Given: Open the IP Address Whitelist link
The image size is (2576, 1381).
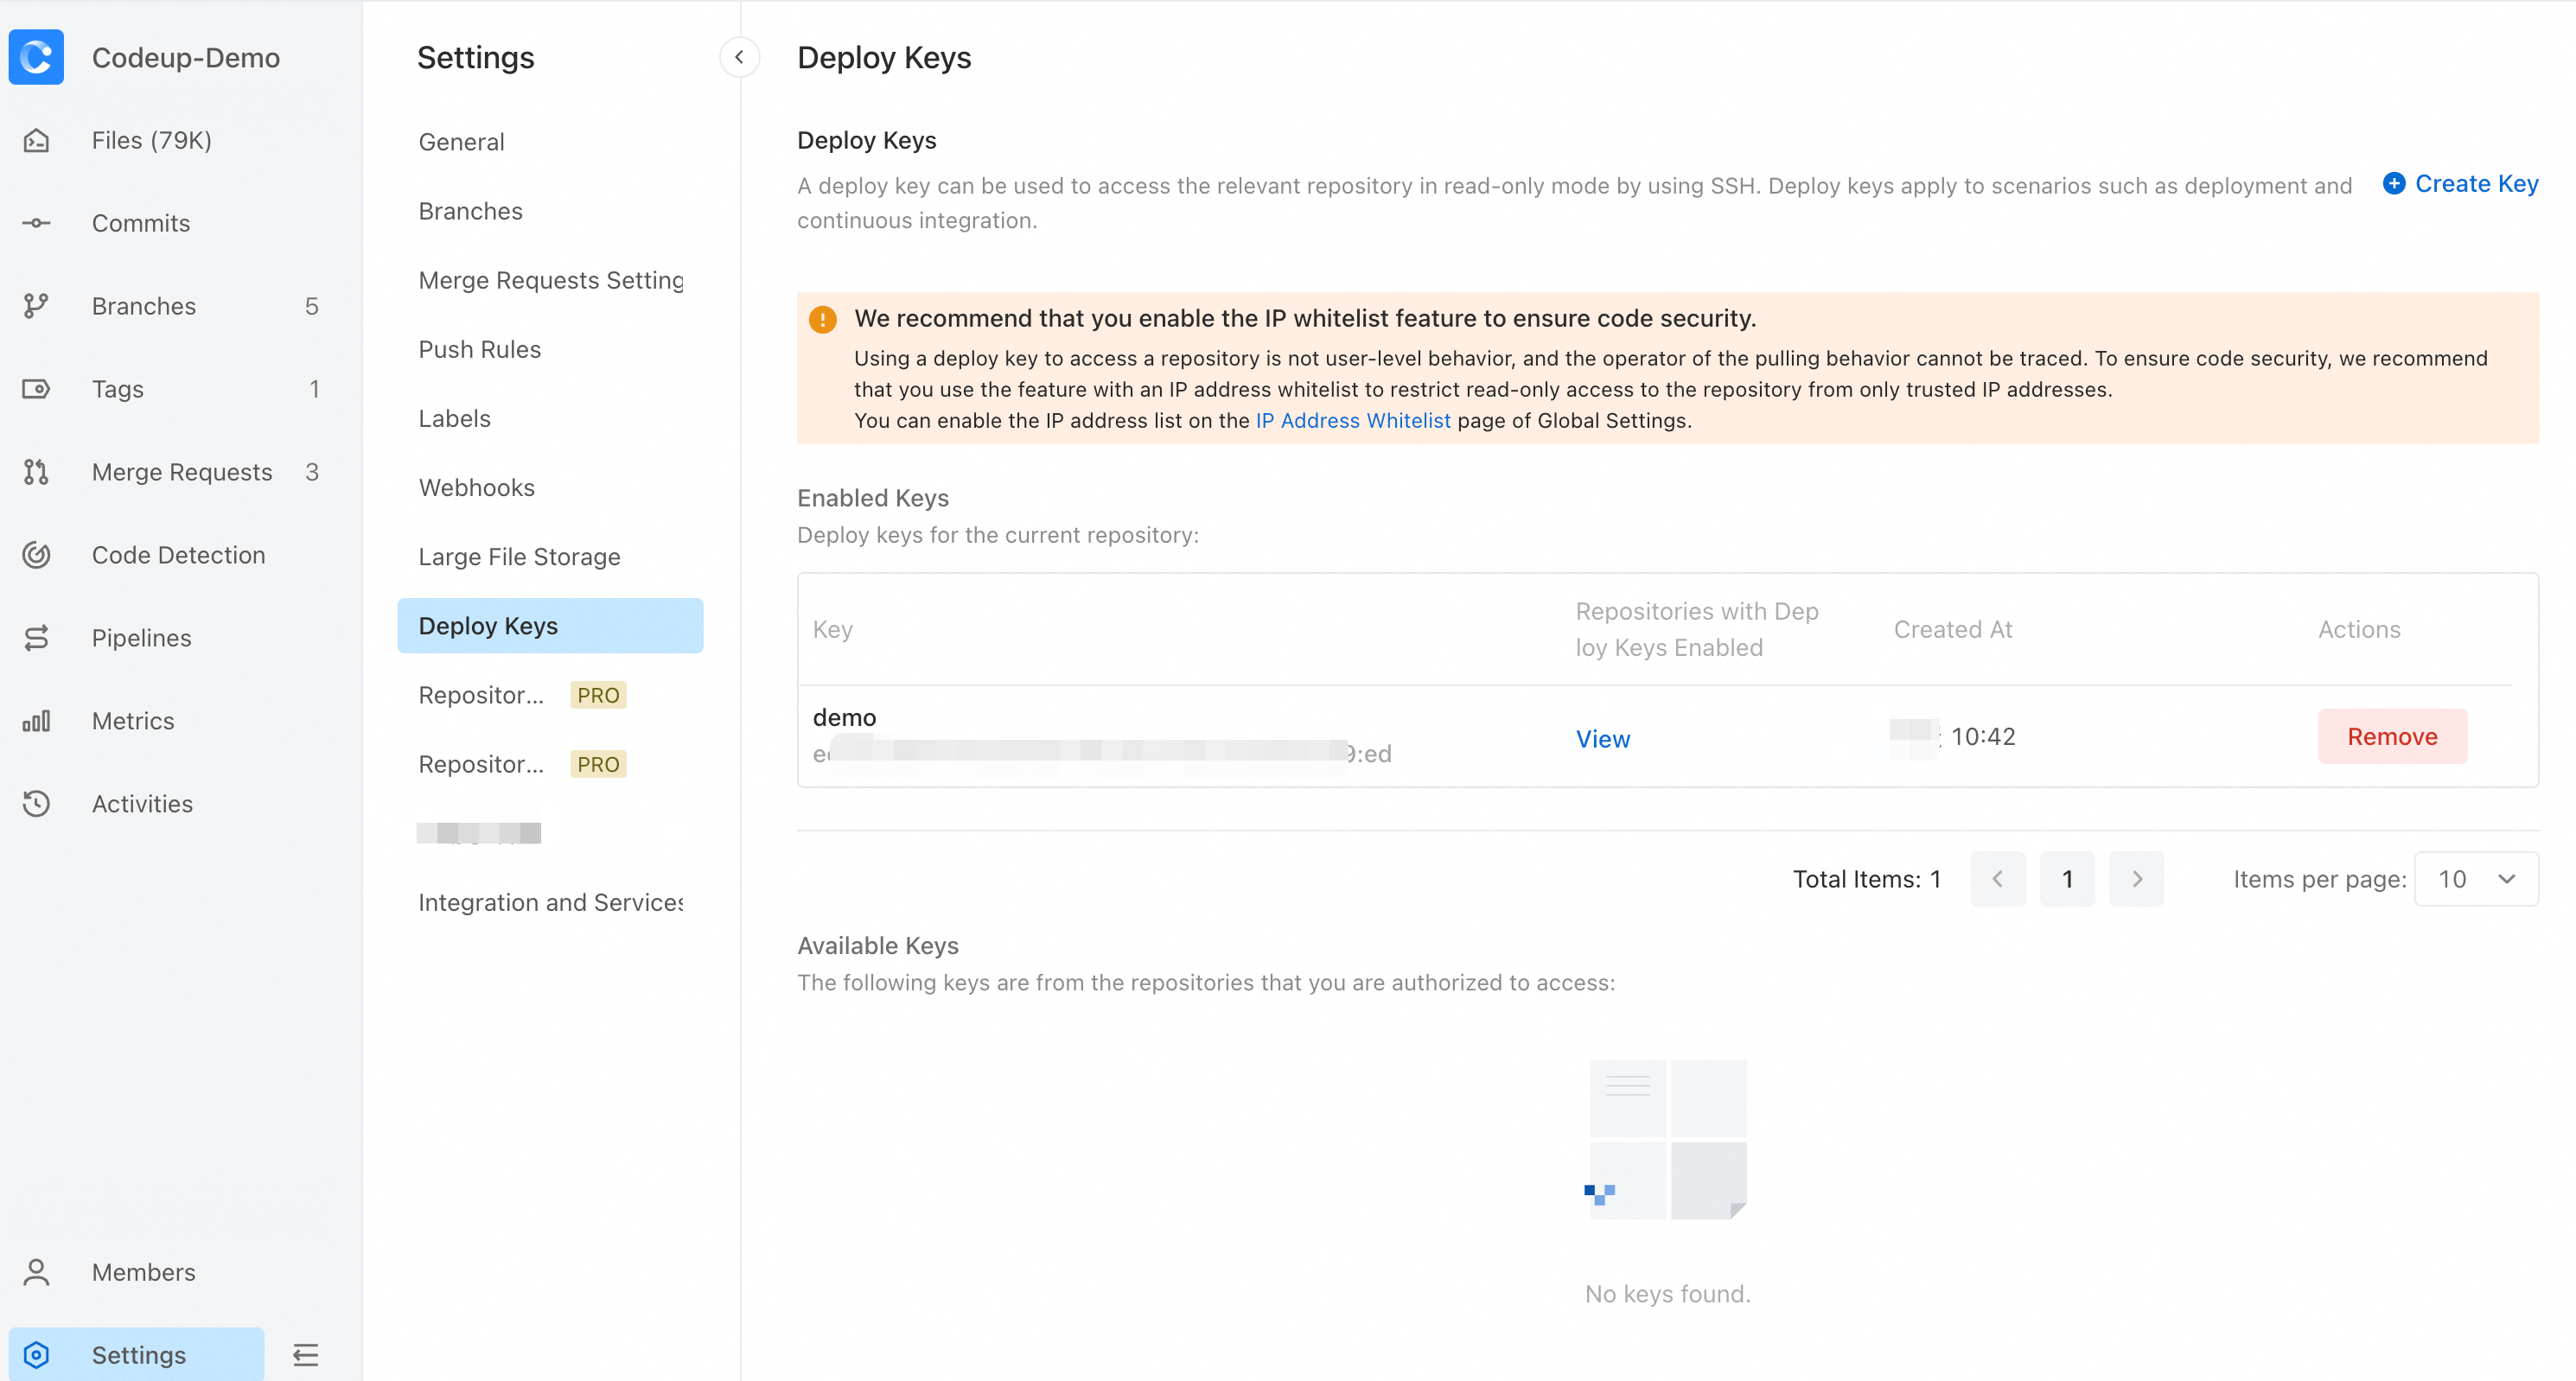Looking at the screenshot, I should (x=1352, y=421).
